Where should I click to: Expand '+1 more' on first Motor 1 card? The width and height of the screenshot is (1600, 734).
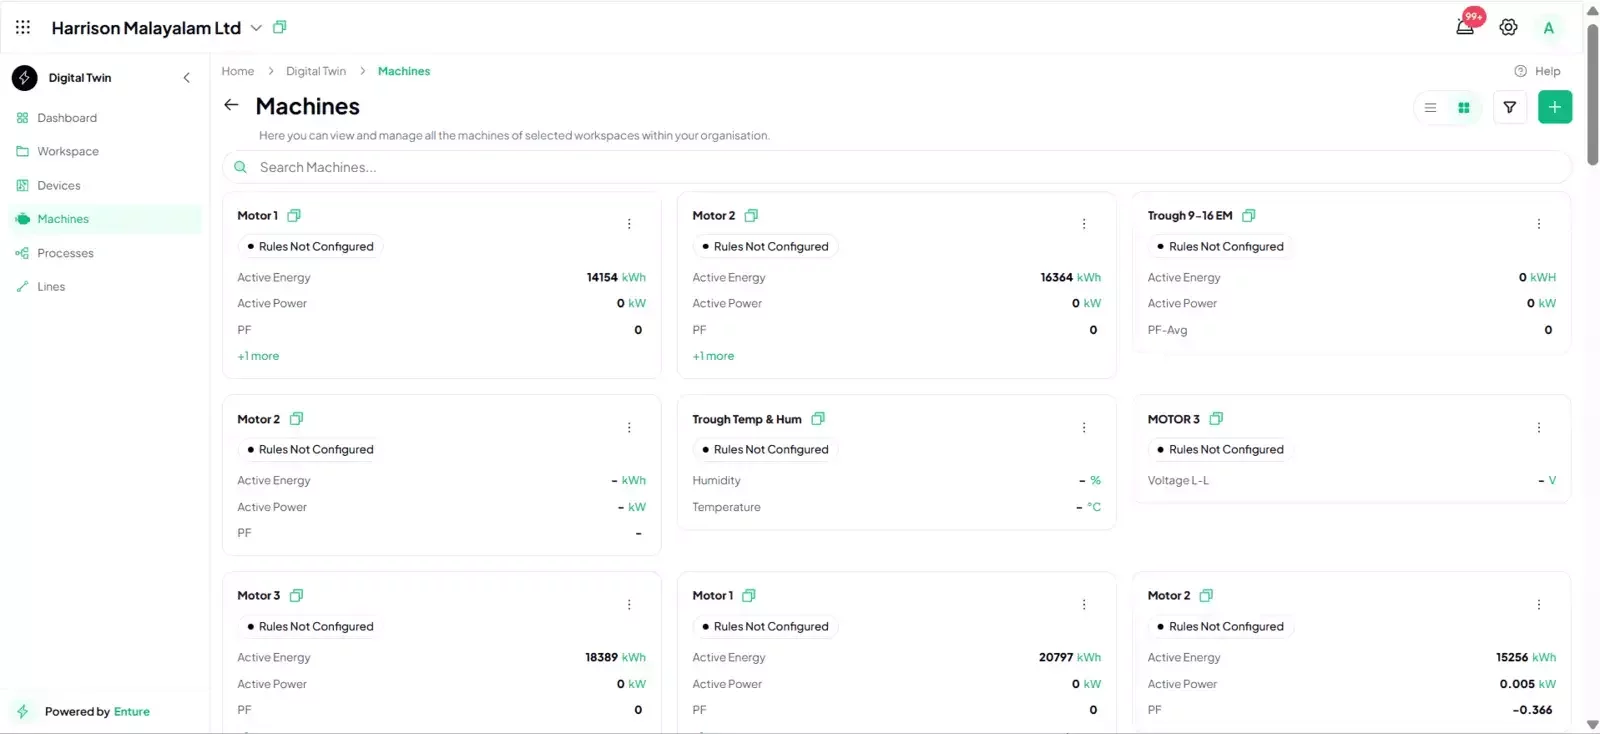pyautogui.click(x=258, y=356)
